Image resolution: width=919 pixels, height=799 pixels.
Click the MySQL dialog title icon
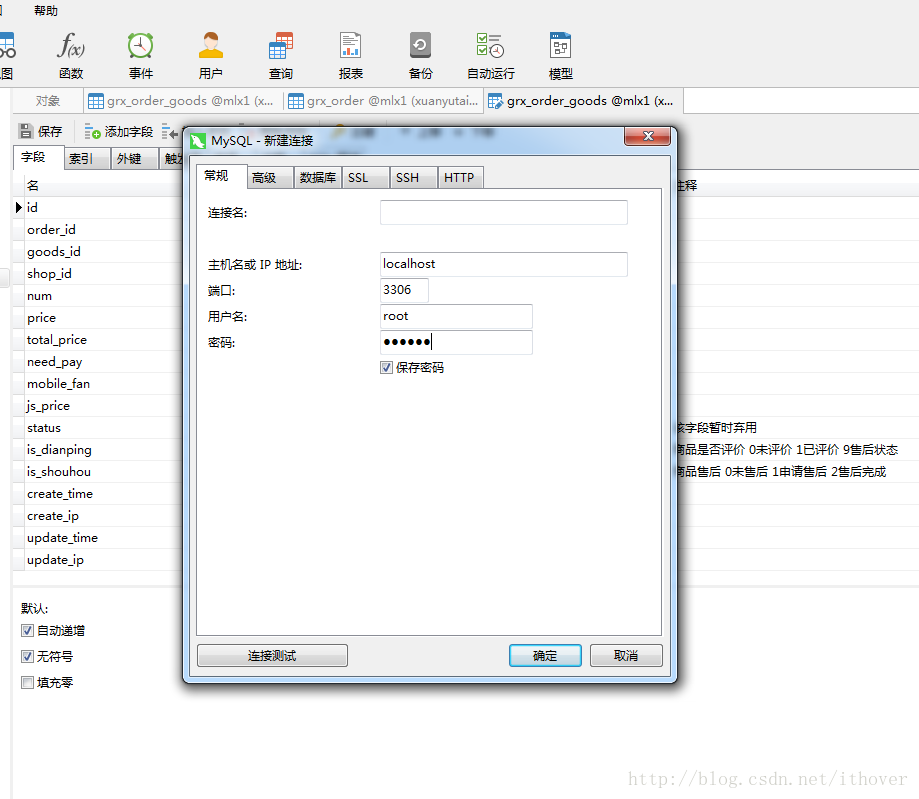[x=198, y=141]
